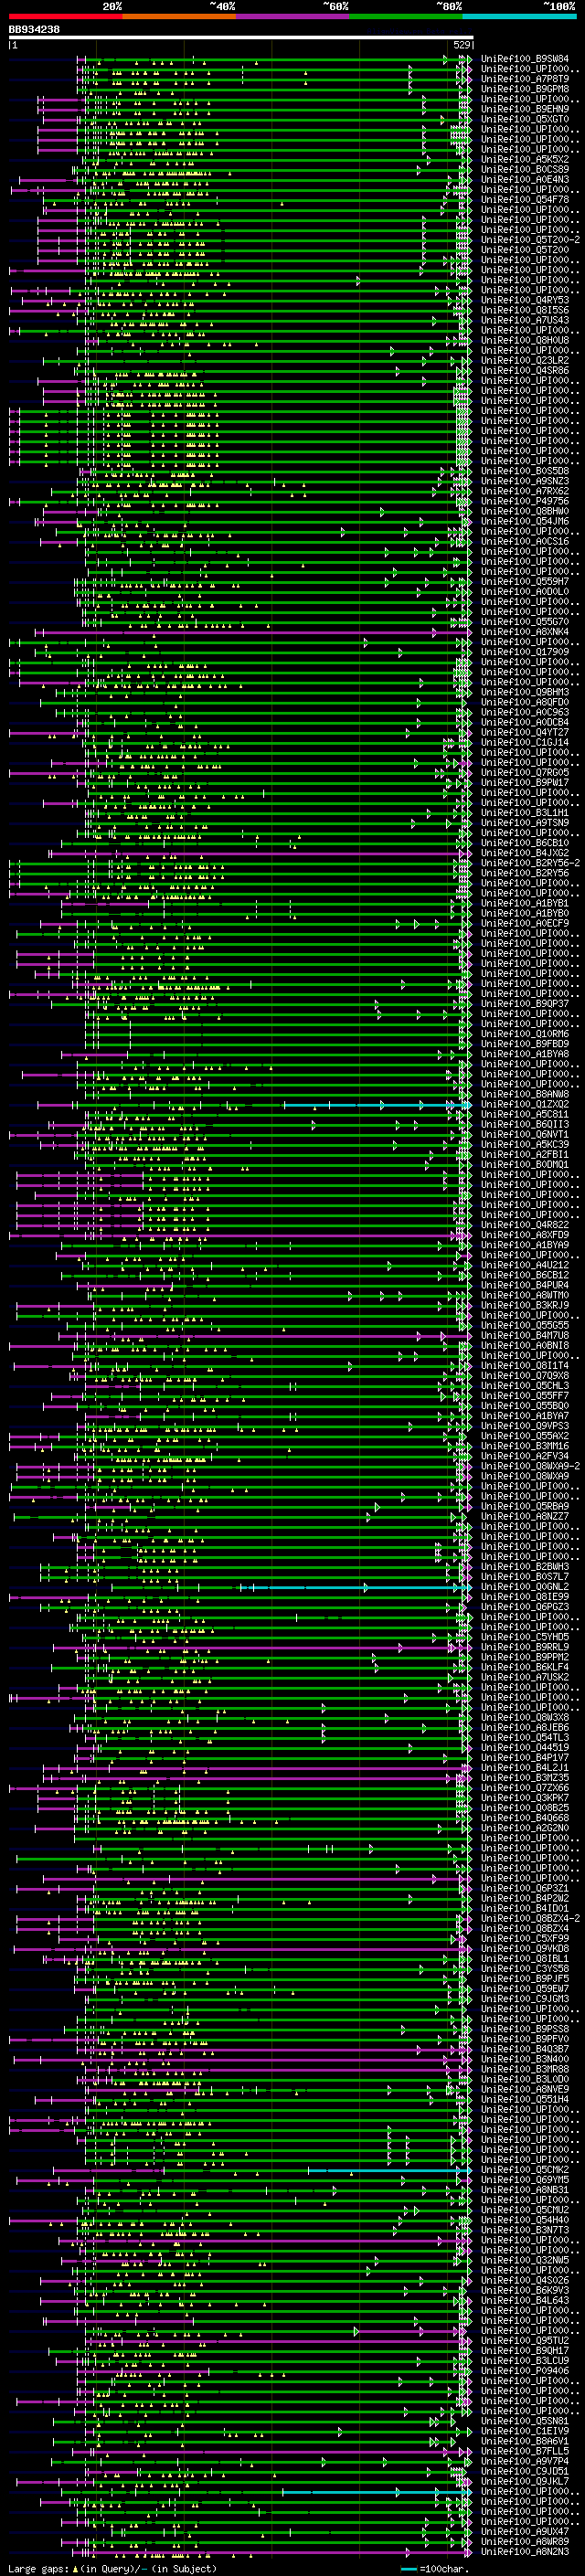Viewport: 585px width, 2576px height.
Task: Choose the UniRef100_B2BWH3 entry
Action: click(x=525, y=1567)
